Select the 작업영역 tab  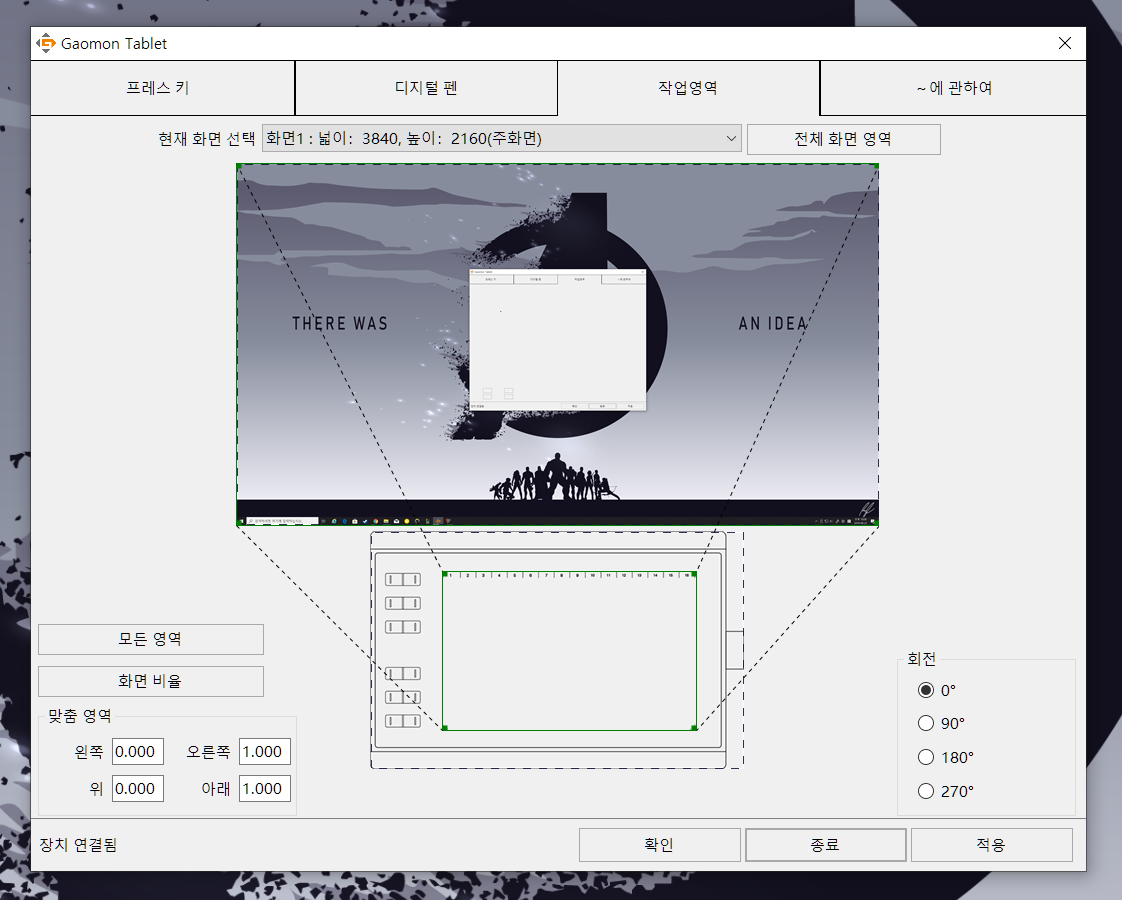tap(688, 88)
